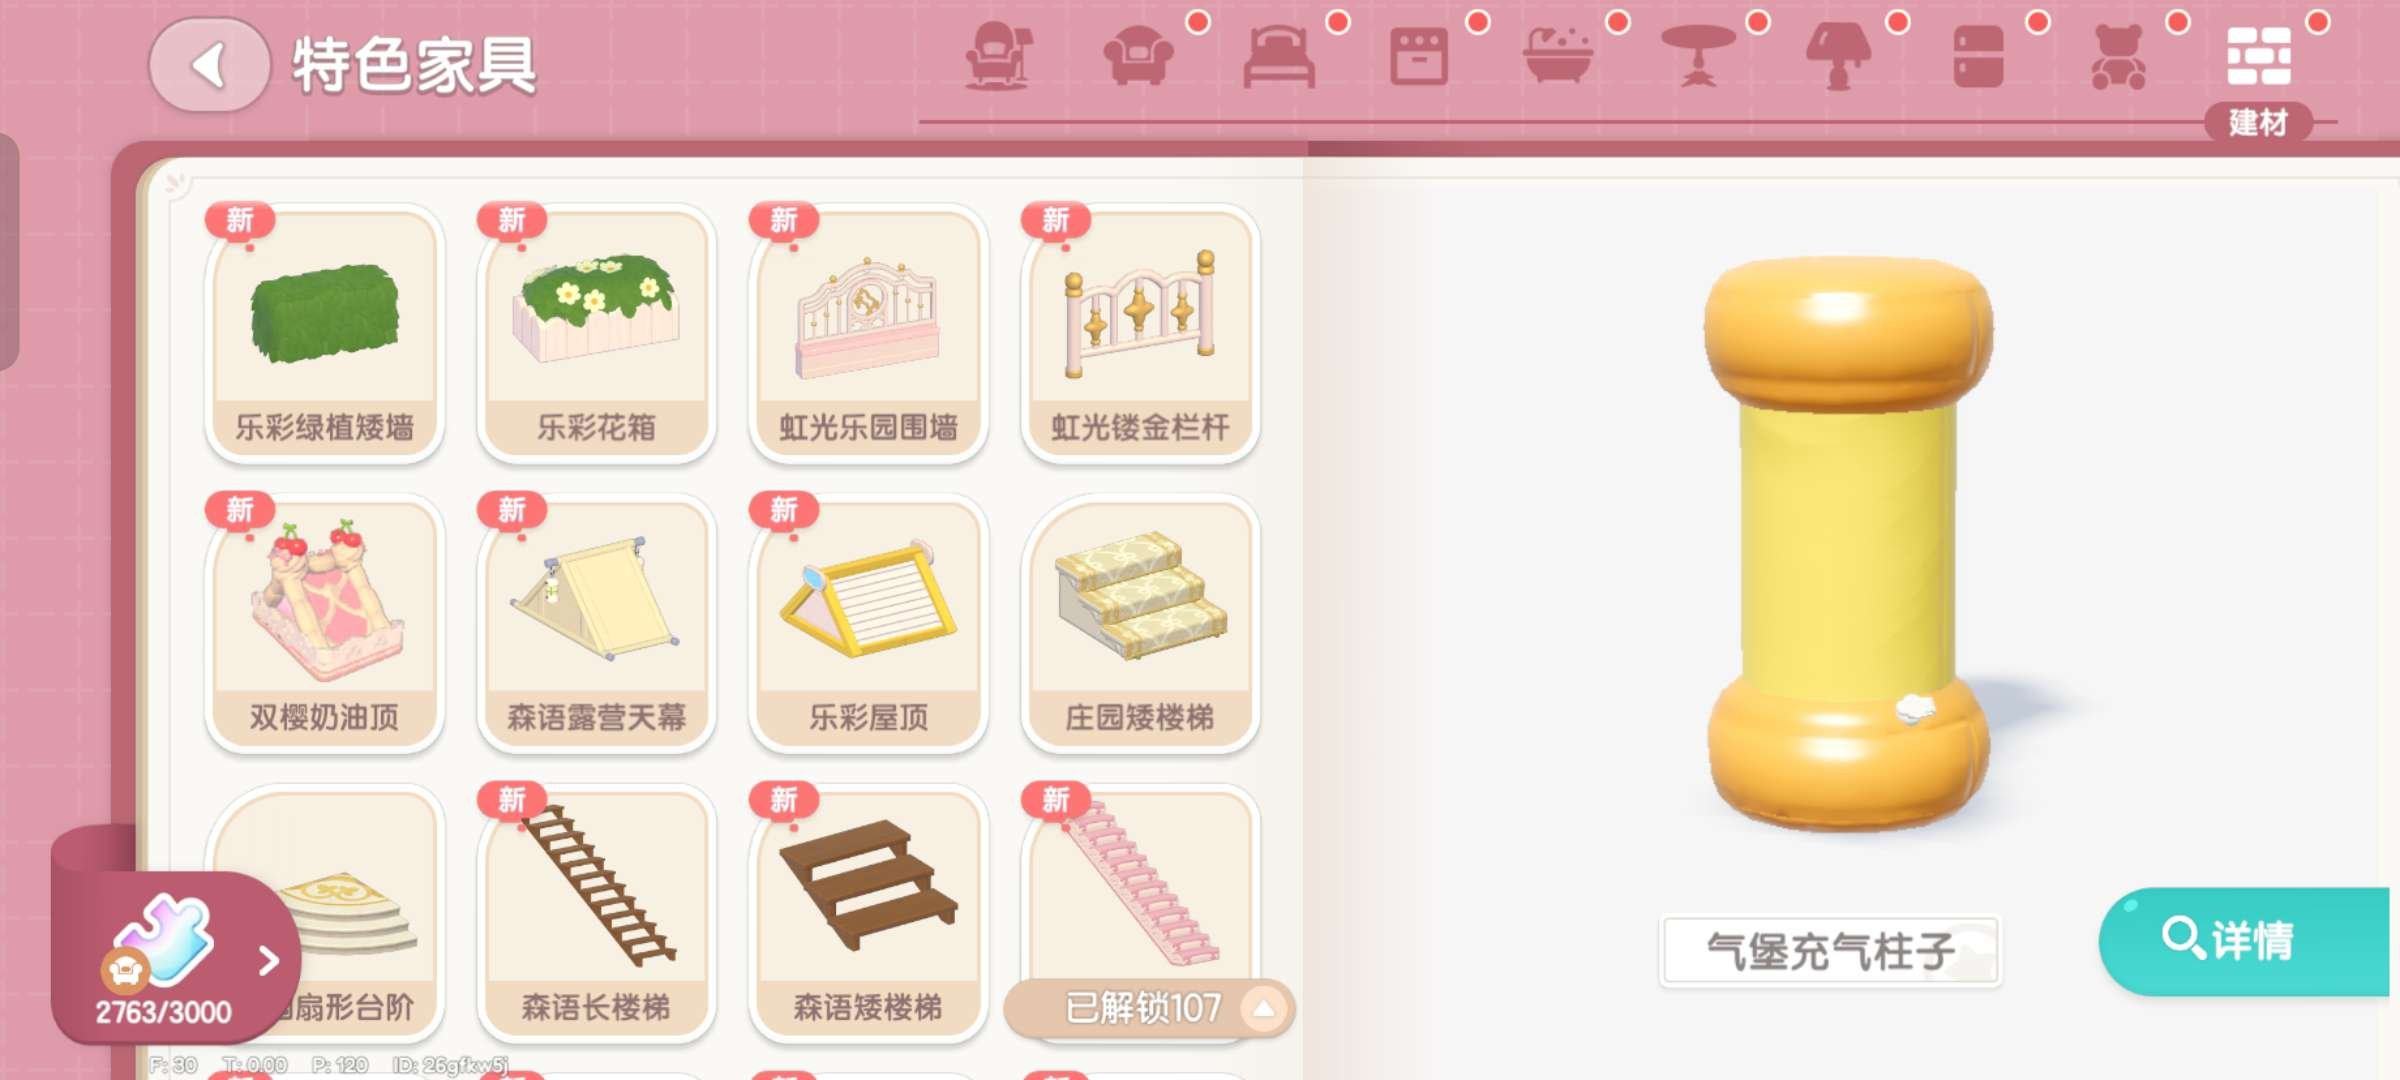
Task: Choose the 虹光镂金栏杆 railing item
Action: [1140, 333]
